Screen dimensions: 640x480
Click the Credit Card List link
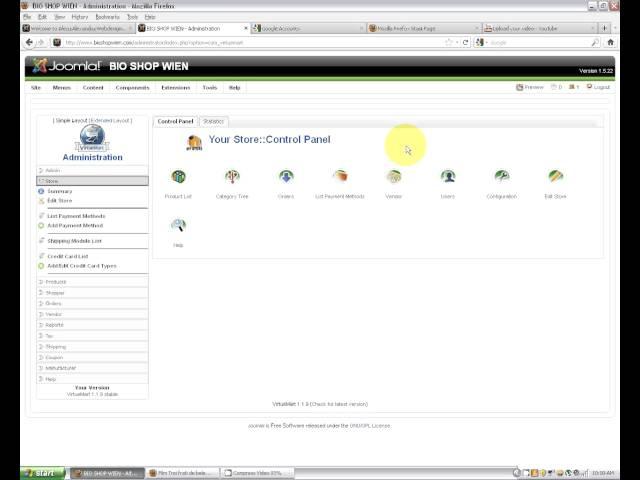(68, 256)
